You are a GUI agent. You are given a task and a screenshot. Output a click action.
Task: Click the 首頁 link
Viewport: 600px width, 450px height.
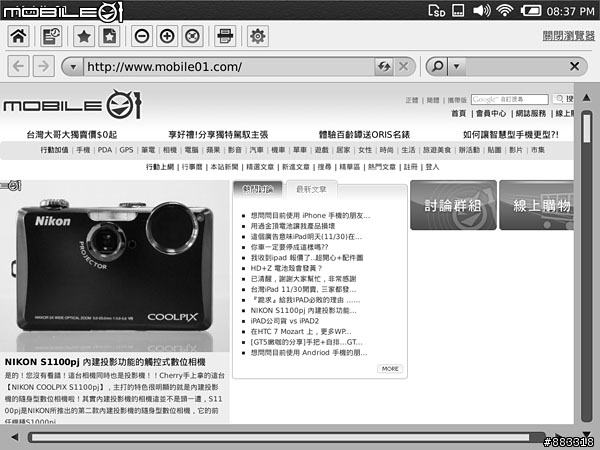(x=458, y=113)
